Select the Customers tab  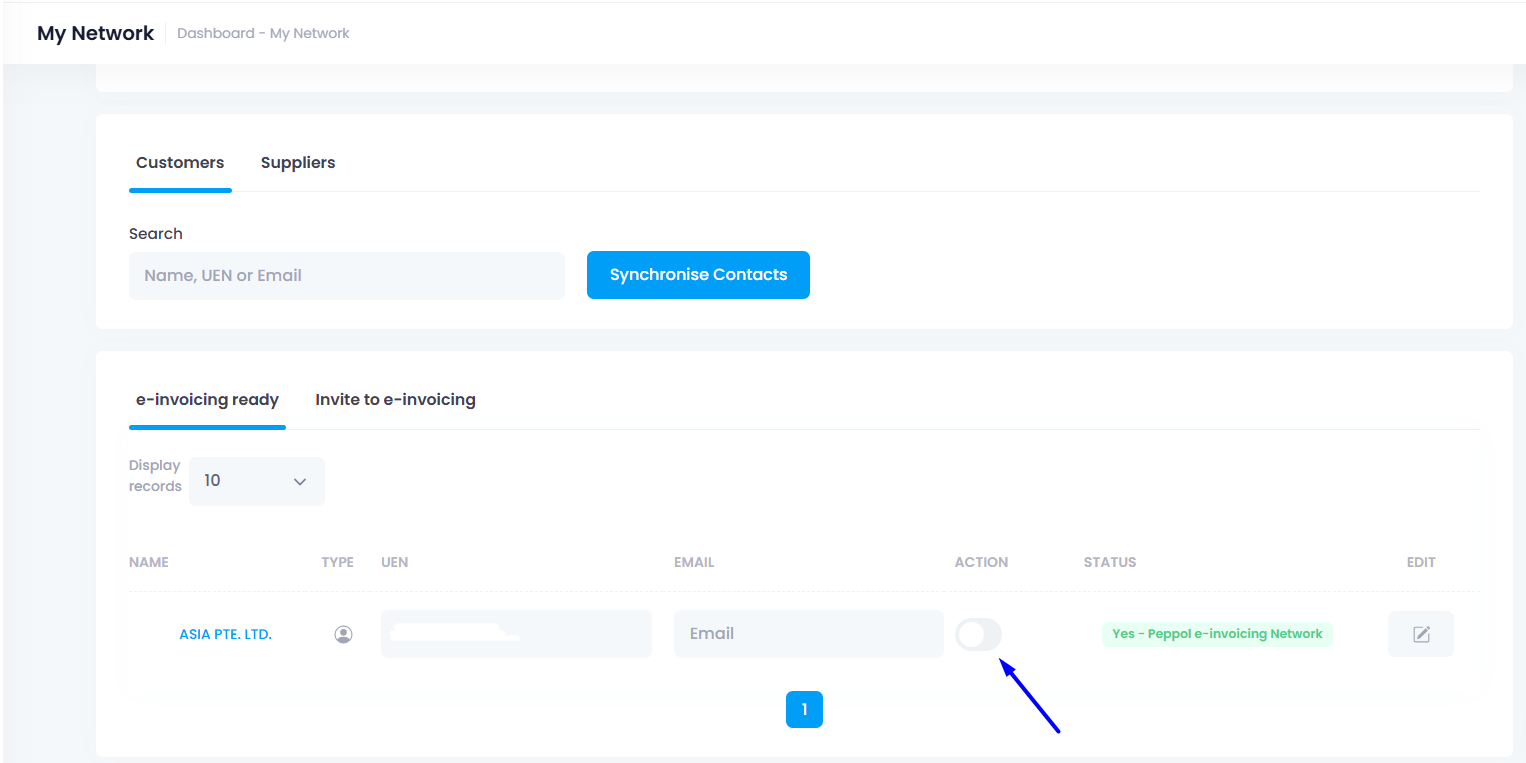point(180,163)
